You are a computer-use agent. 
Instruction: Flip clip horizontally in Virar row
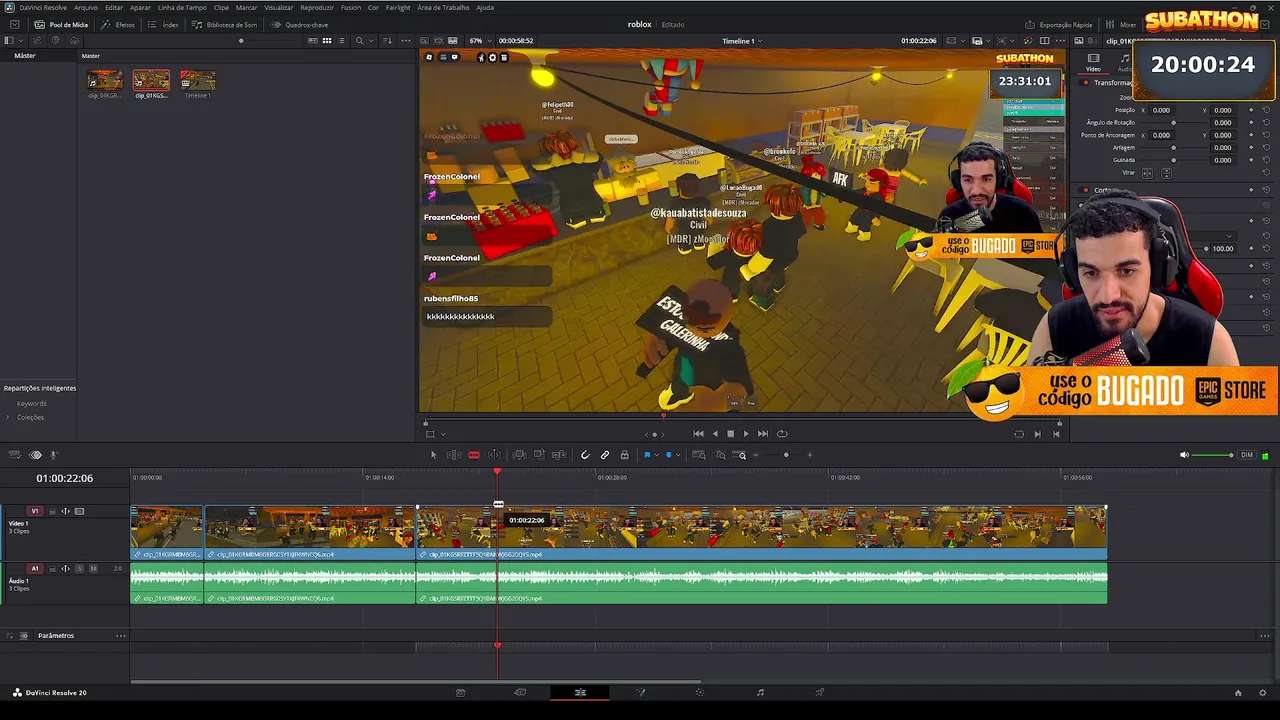pos(1147,173)
